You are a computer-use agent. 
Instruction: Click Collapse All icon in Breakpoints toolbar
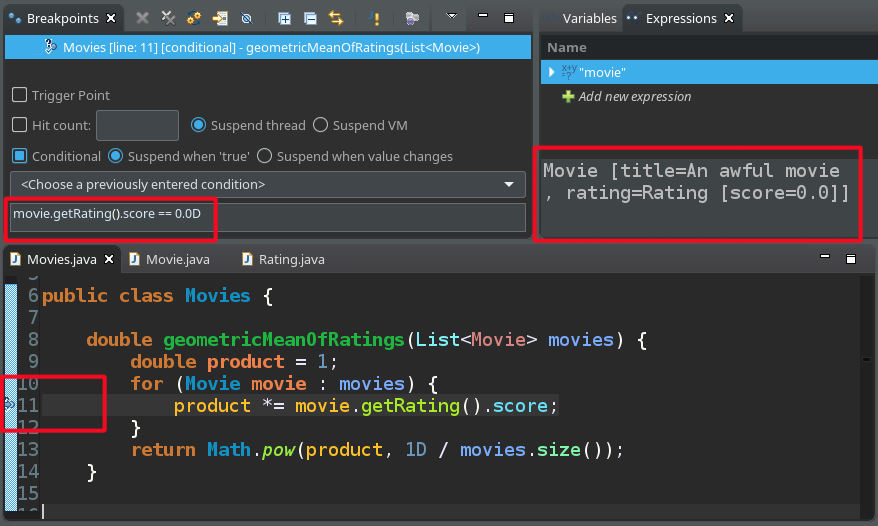310,18
